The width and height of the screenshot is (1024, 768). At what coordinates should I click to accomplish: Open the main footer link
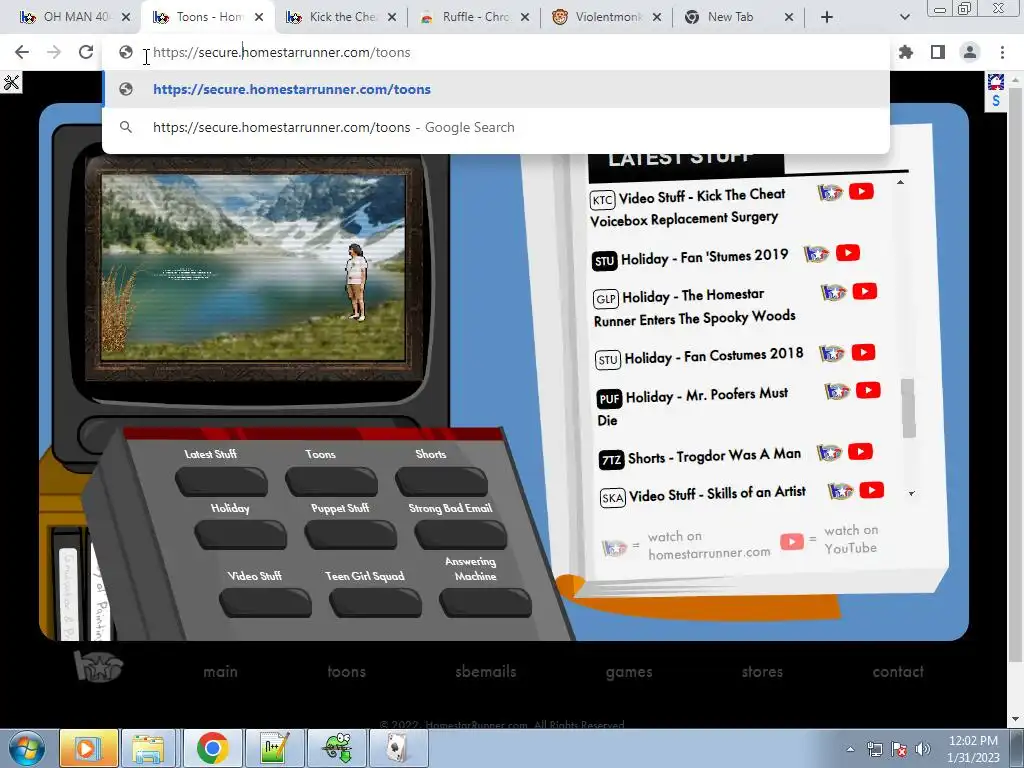pyautogui.click(x=220, y=671)
